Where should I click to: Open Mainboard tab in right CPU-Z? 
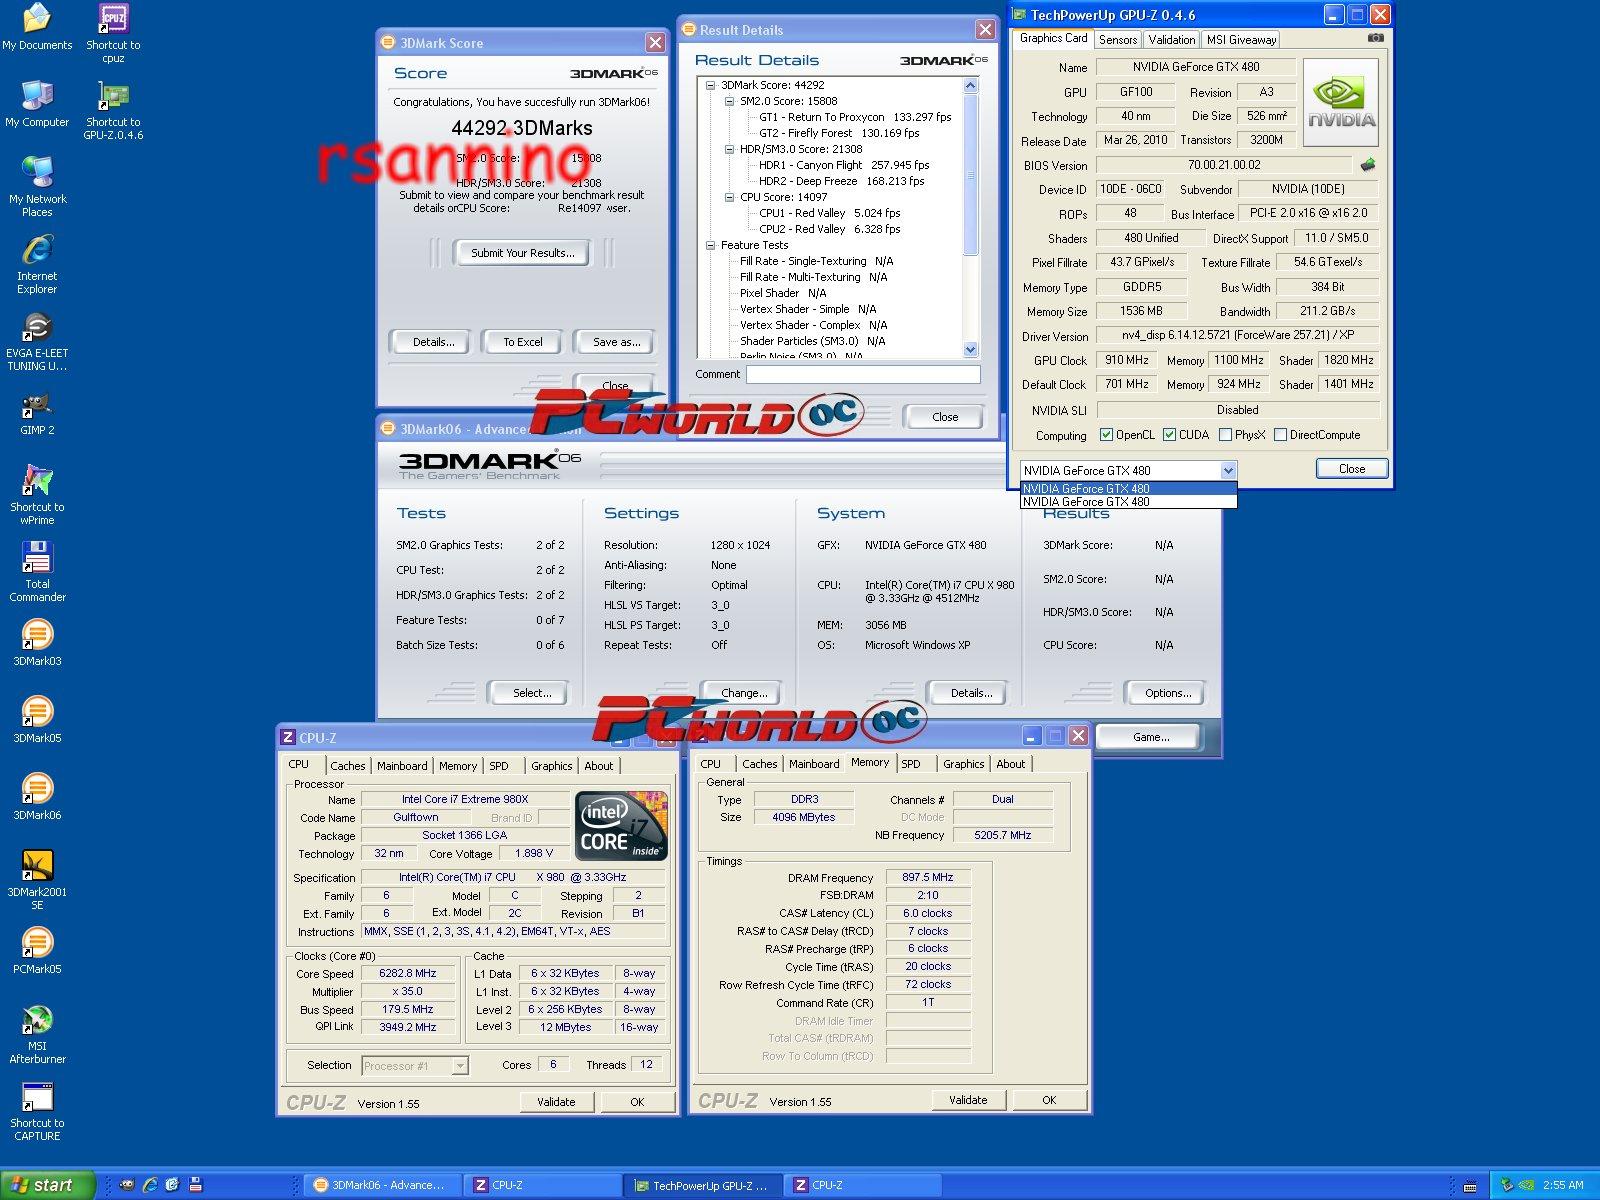pos(814,764)
